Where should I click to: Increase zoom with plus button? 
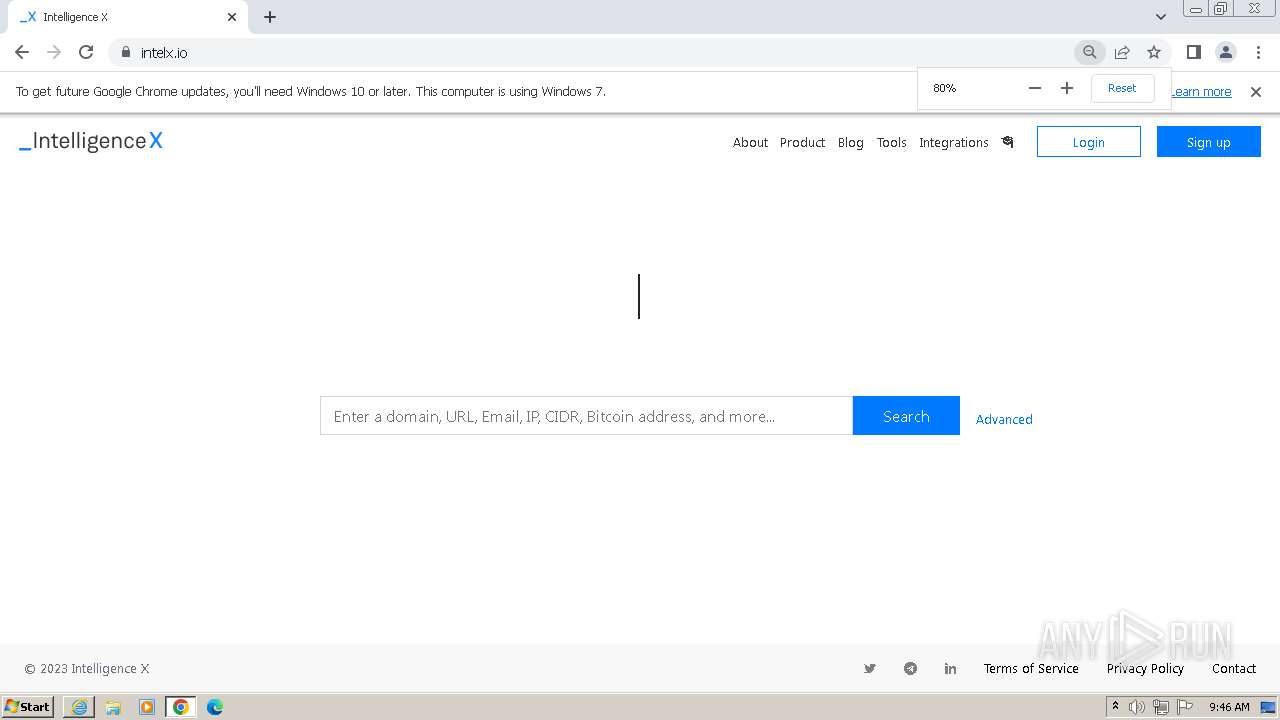1067,88
